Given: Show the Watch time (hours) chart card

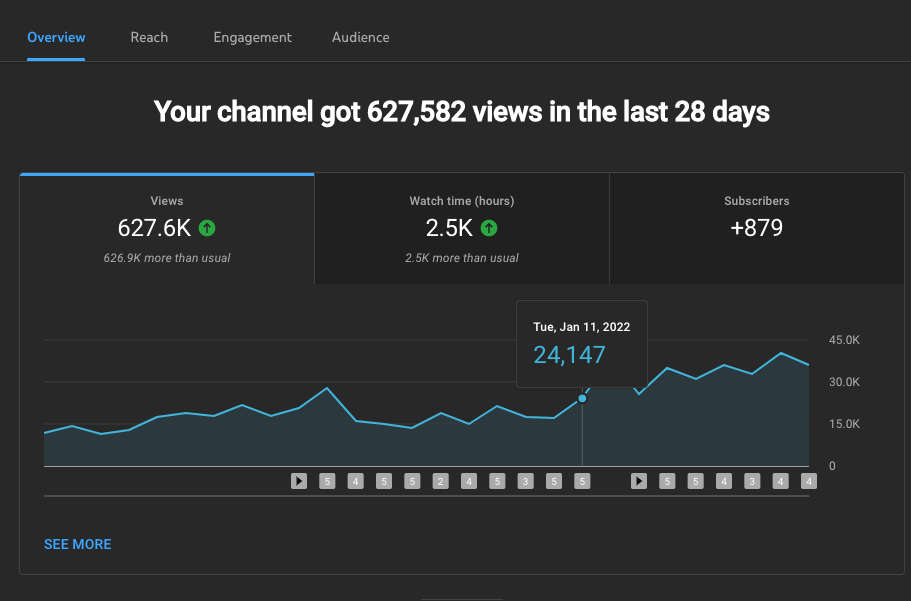Looking at the screenshot, I should 461,229.
